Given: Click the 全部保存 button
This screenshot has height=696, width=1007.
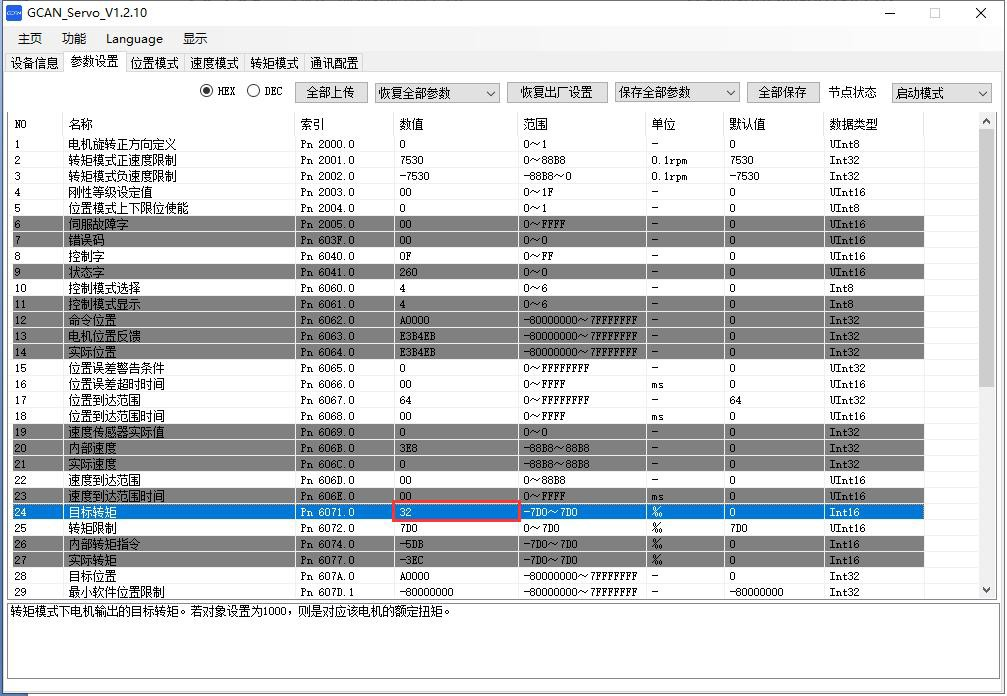Looking at the screenshot, I should click(782, 92).
